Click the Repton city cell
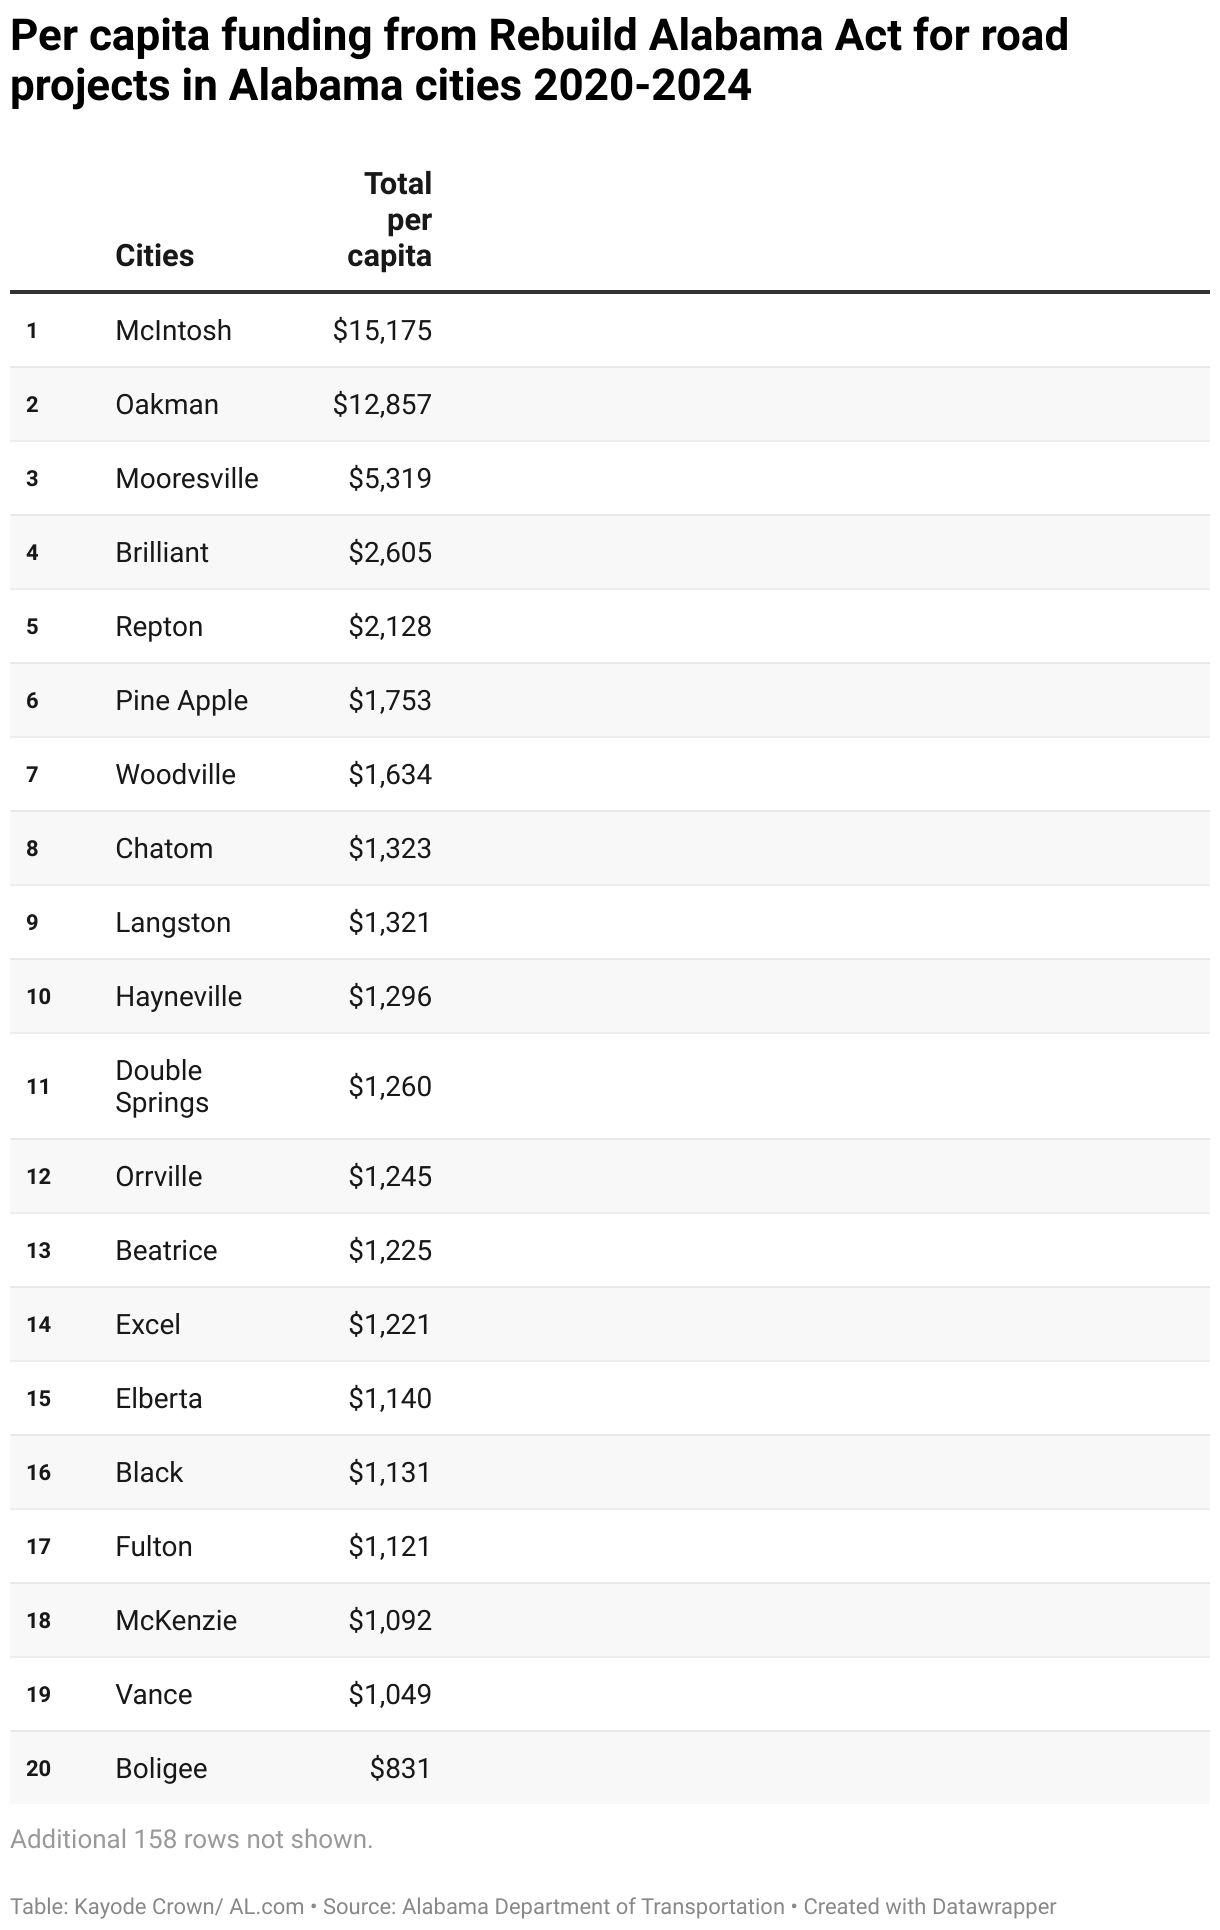The image size is (1220, 1930). point(159,626)
